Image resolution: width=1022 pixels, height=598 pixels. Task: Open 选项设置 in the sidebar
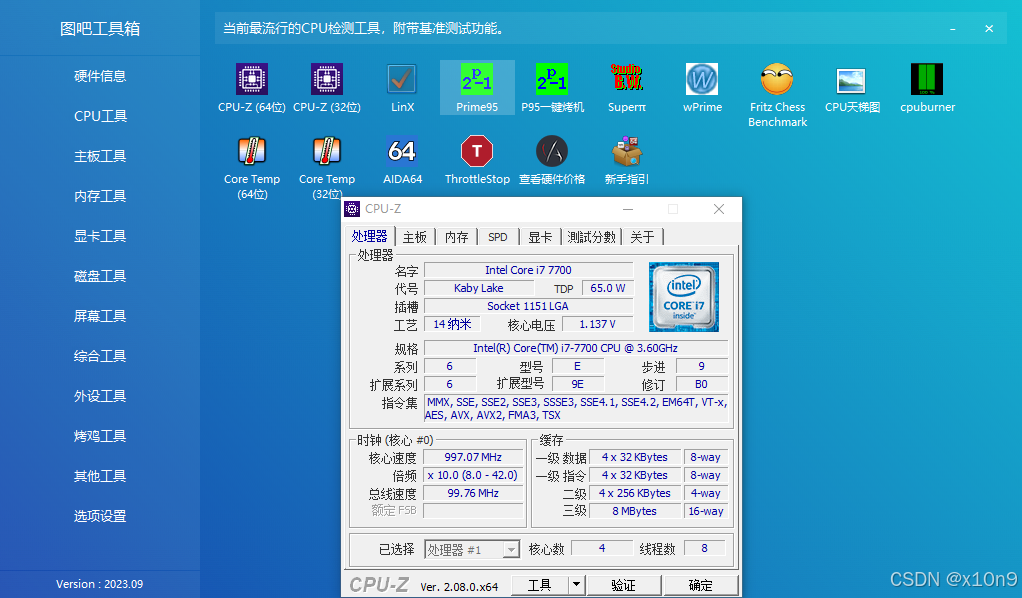(x=100, y=516)
